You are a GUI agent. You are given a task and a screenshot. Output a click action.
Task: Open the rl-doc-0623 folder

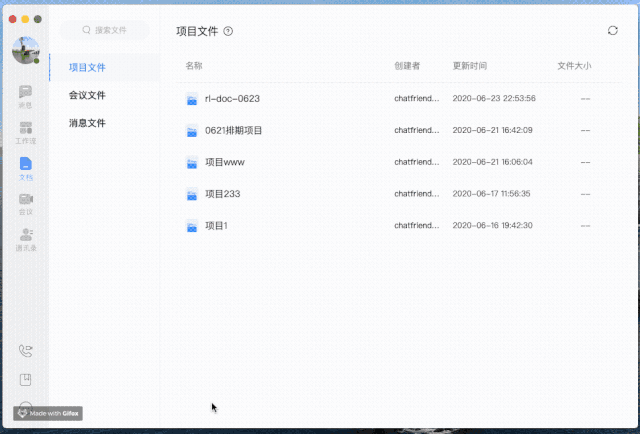[x=232, y=99]
